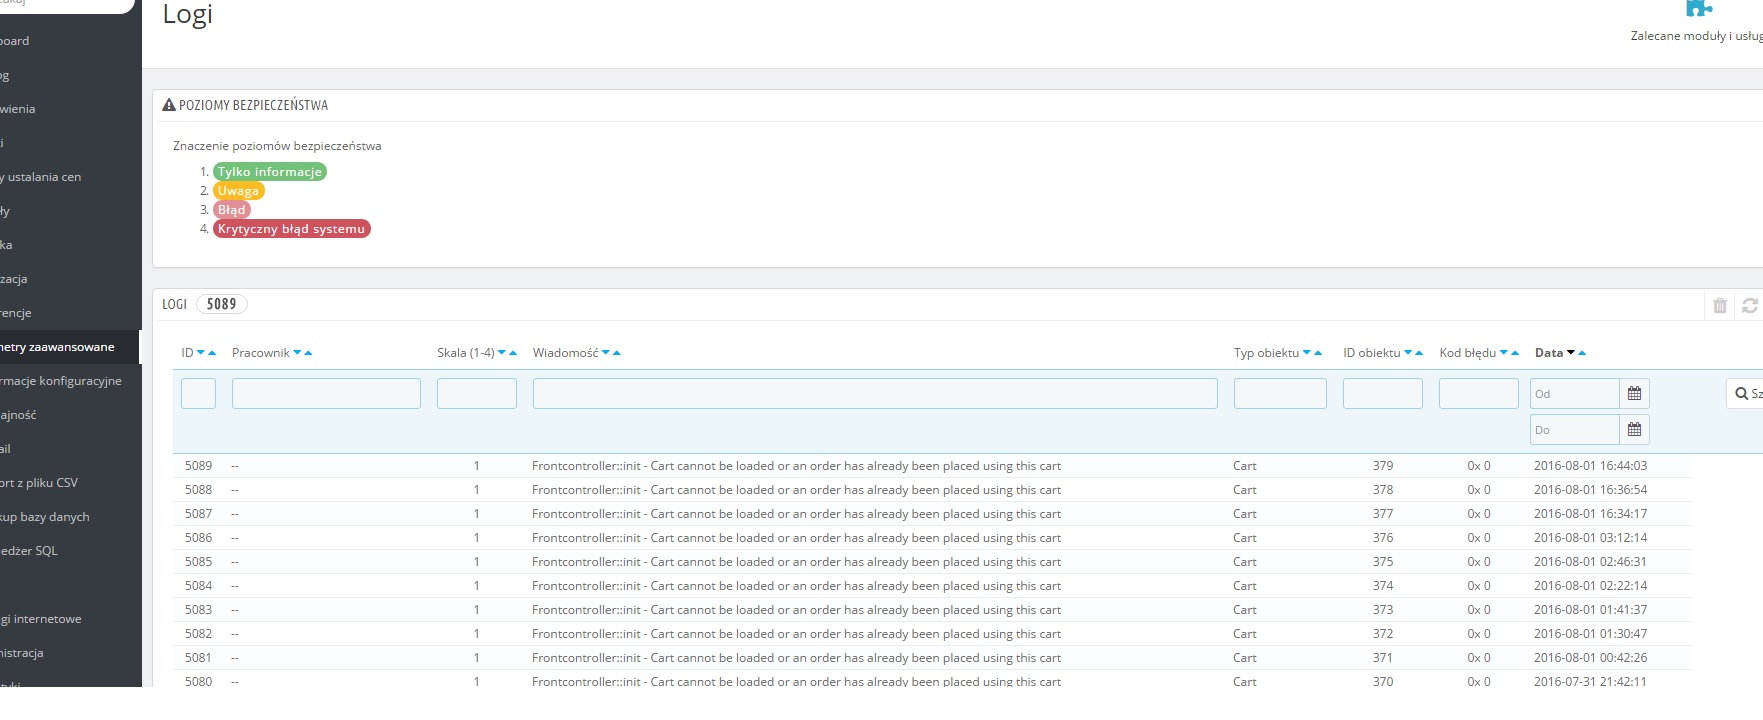Sort Pracownik column ascending arrow
Image resolution: width=1763 pixels, height=720 pixels.
(x=308, y=353)
